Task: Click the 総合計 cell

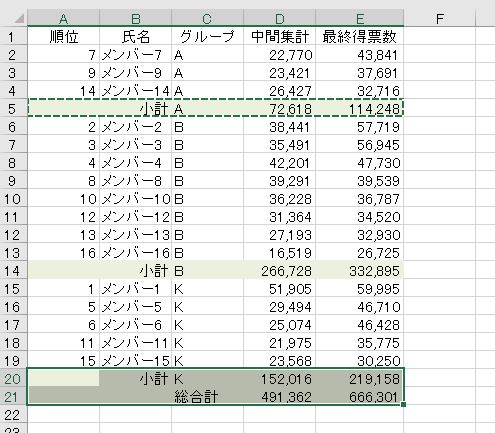Action: click(207, 397)
